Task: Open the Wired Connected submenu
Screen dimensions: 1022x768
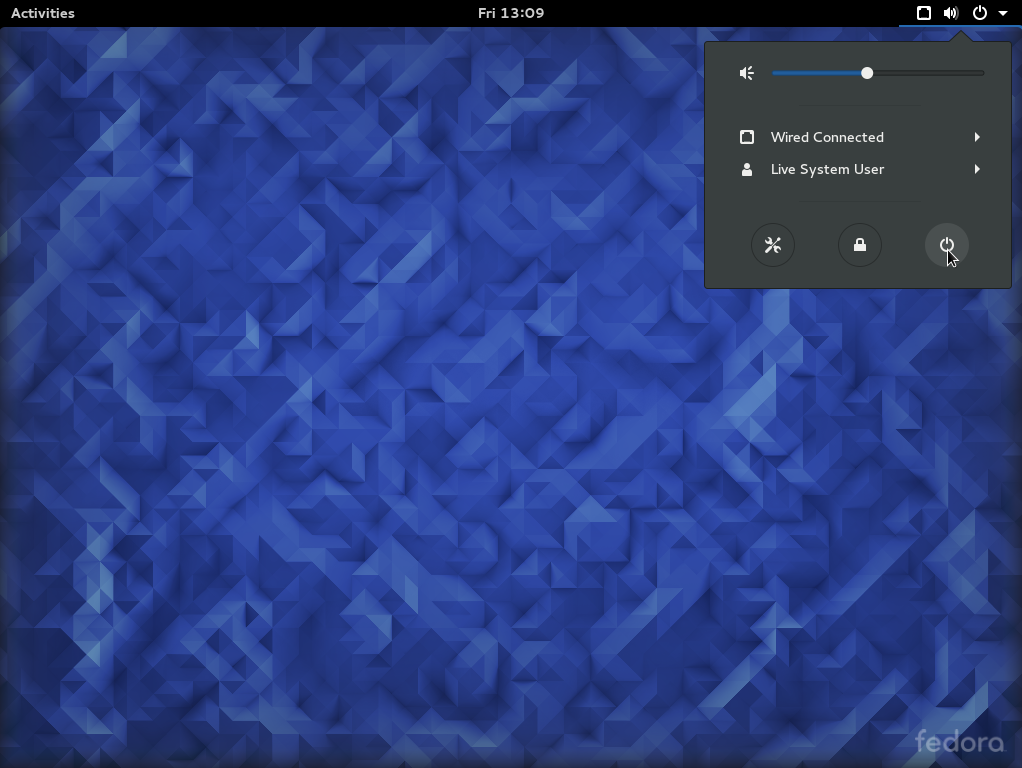Action: pyautogui.click(x=858, y=137)
